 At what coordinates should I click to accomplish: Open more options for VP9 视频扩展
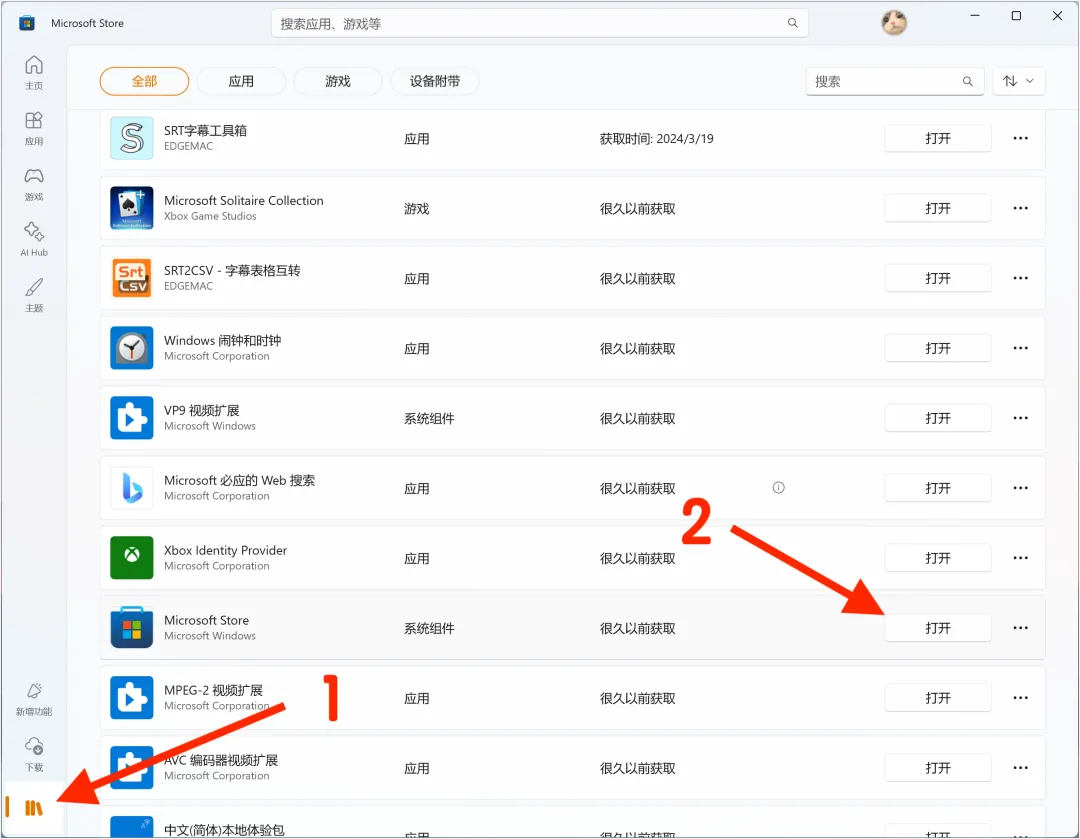(x=1021, y=418)
